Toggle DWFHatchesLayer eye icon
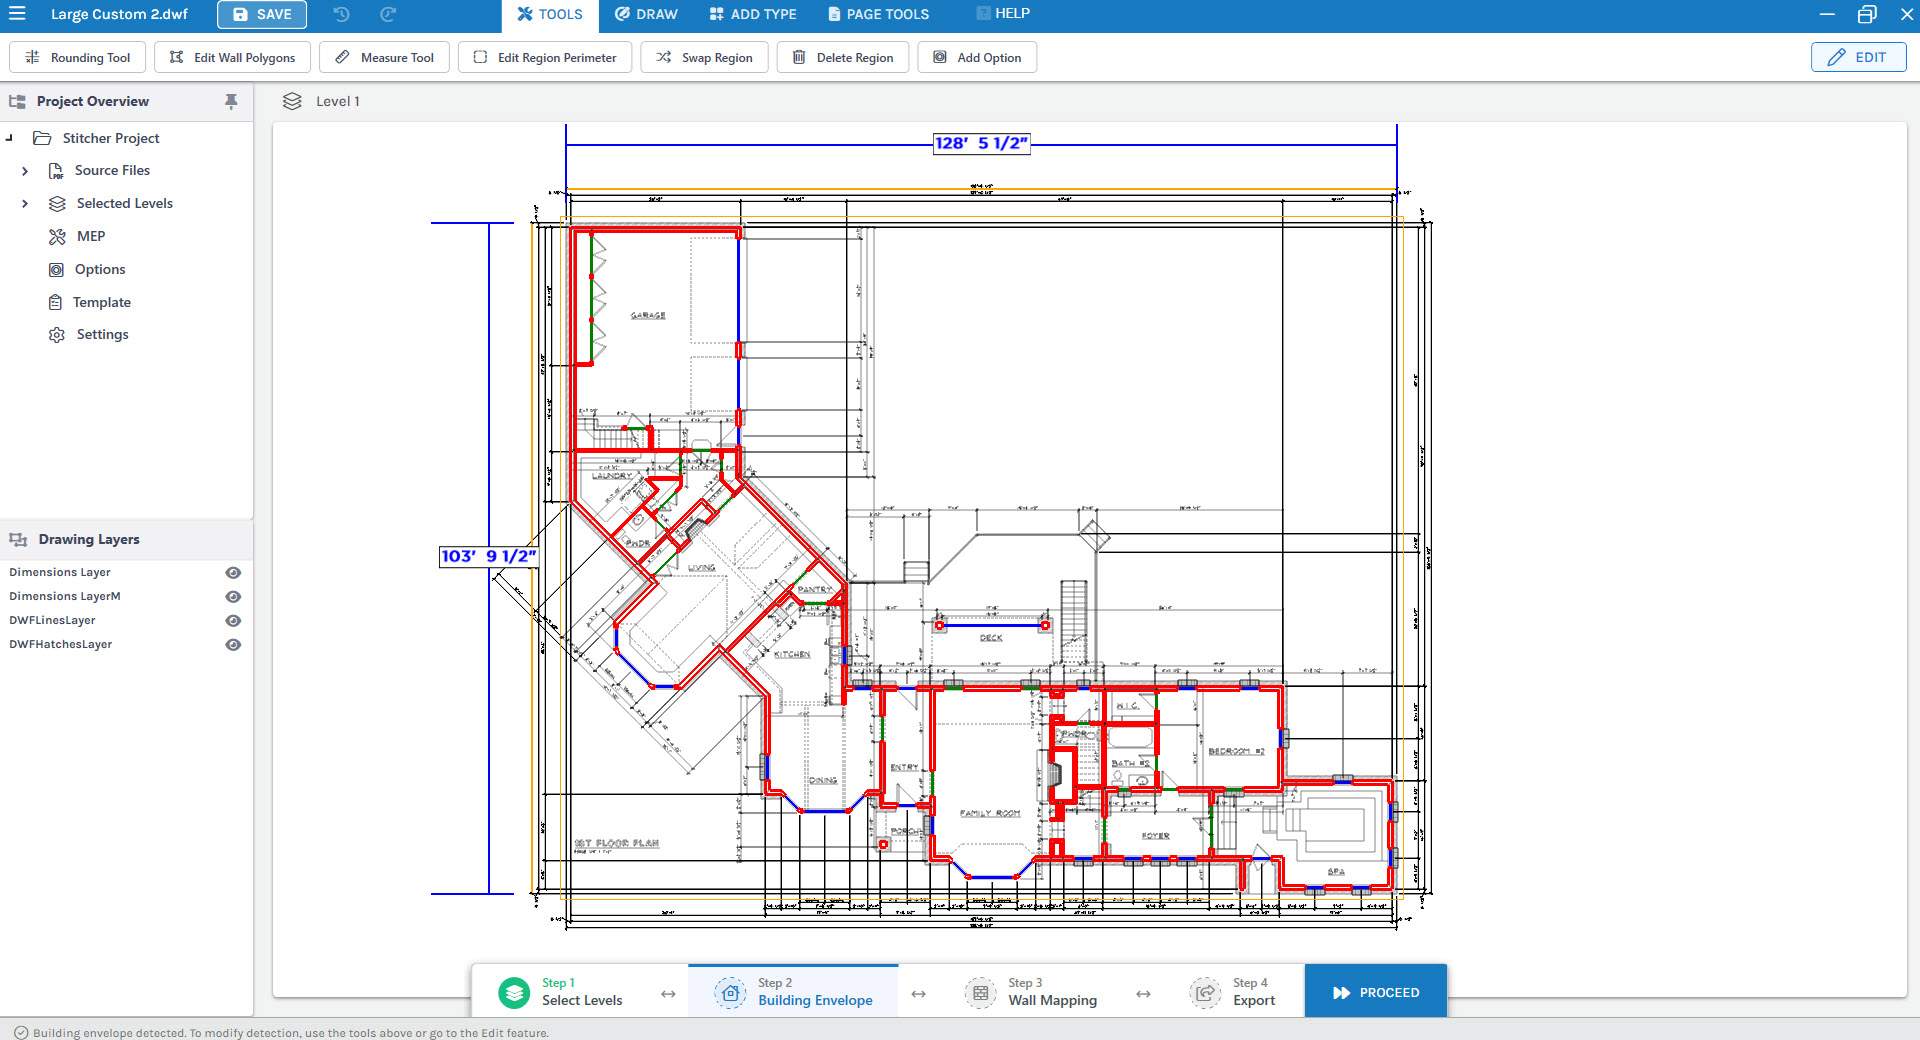The image size is (1920, 1040). coord(233,645)
